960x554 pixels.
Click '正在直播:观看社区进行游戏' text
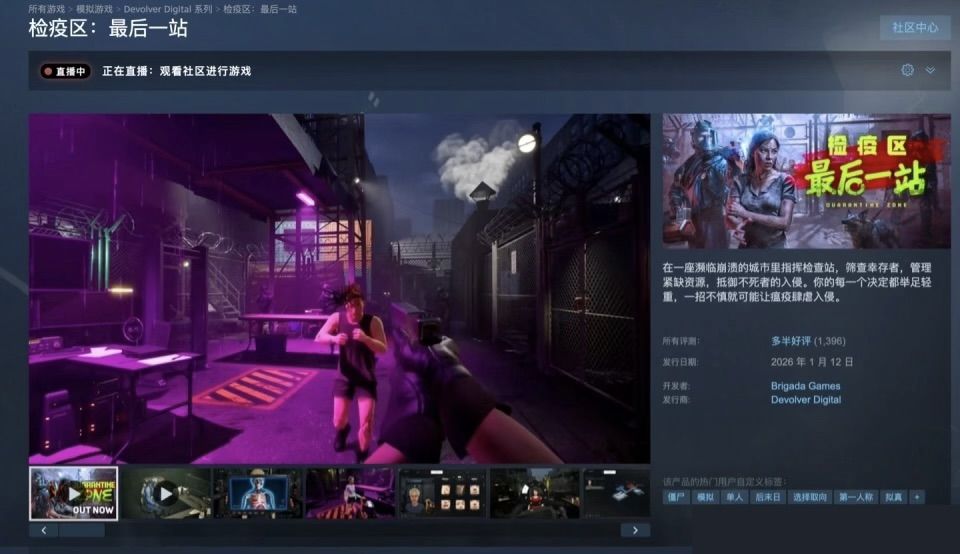(x=176, y=71)
